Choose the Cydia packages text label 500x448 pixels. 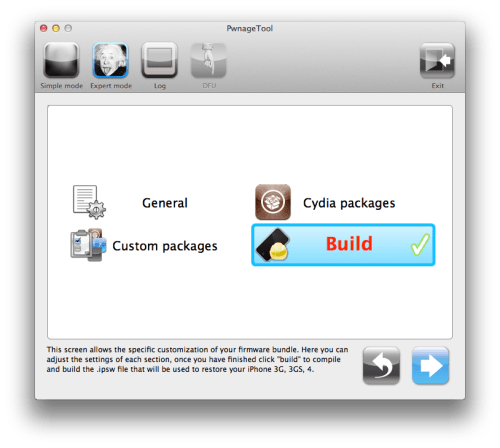[349, 203]
